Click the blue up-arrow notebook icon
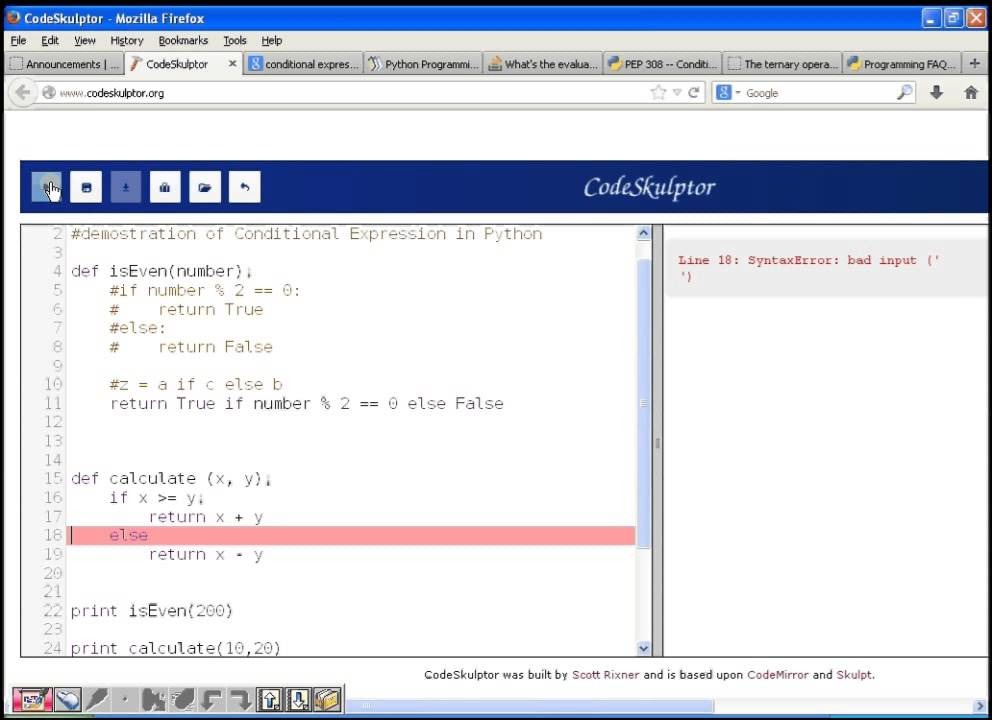The height and width of the screenshot is (720, 992). coord(270,700)
